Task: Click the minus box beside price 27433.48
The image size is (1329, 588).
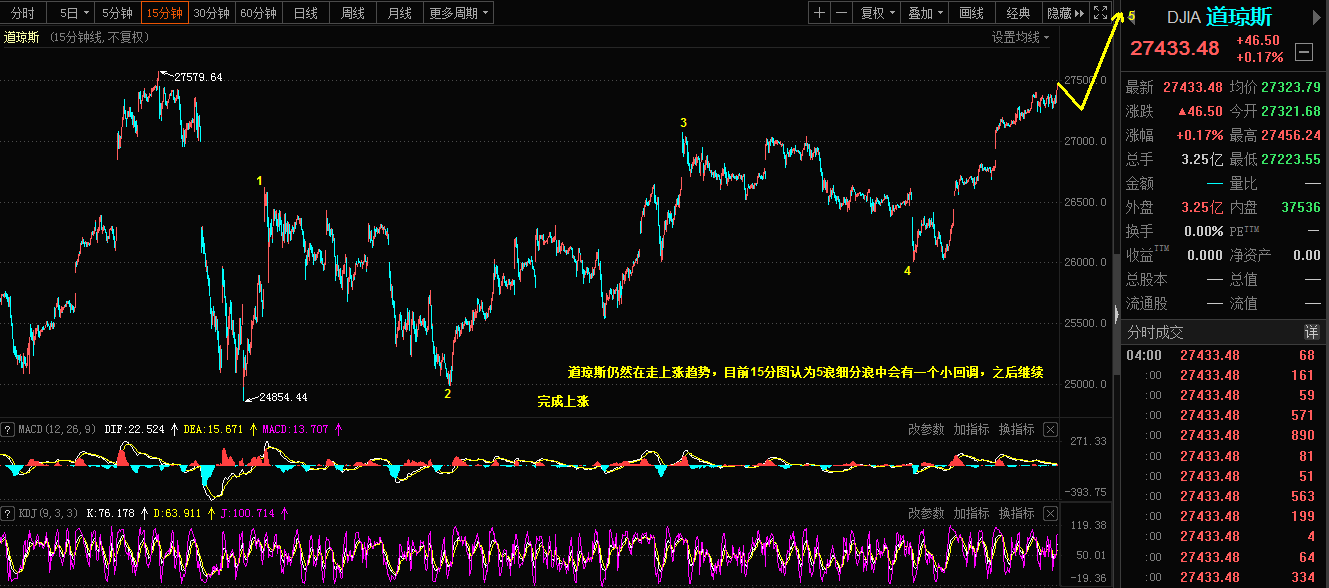Action: pyautogui.click(x=1304, y=52)
